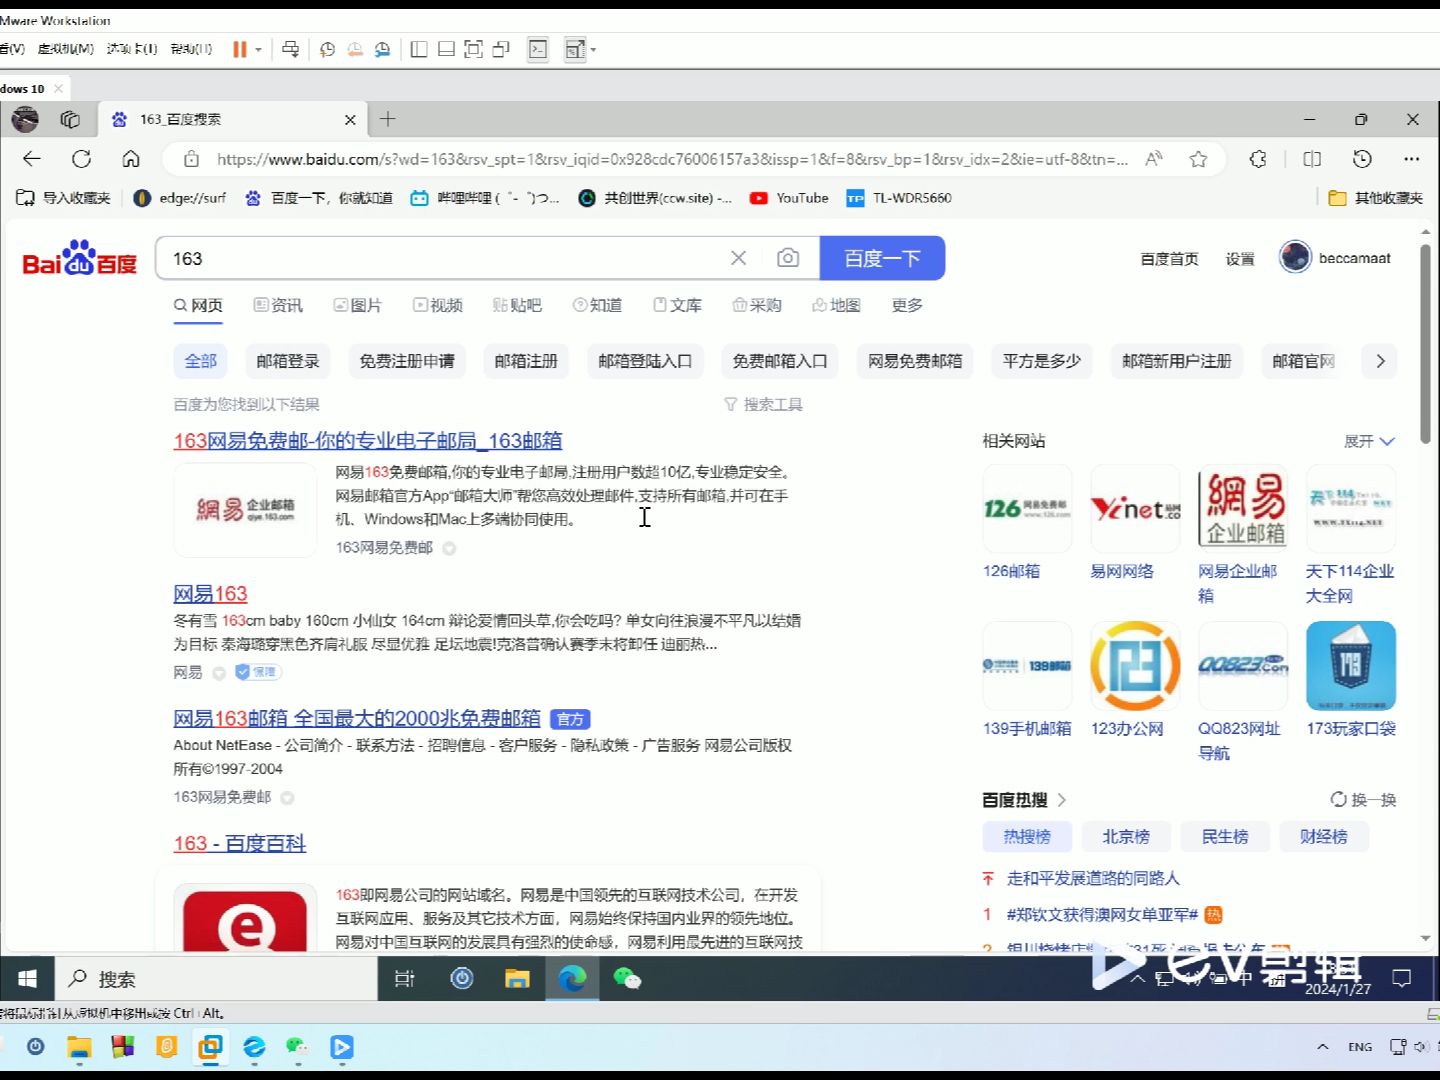Refresh the page in Edge

coord(81,159)
